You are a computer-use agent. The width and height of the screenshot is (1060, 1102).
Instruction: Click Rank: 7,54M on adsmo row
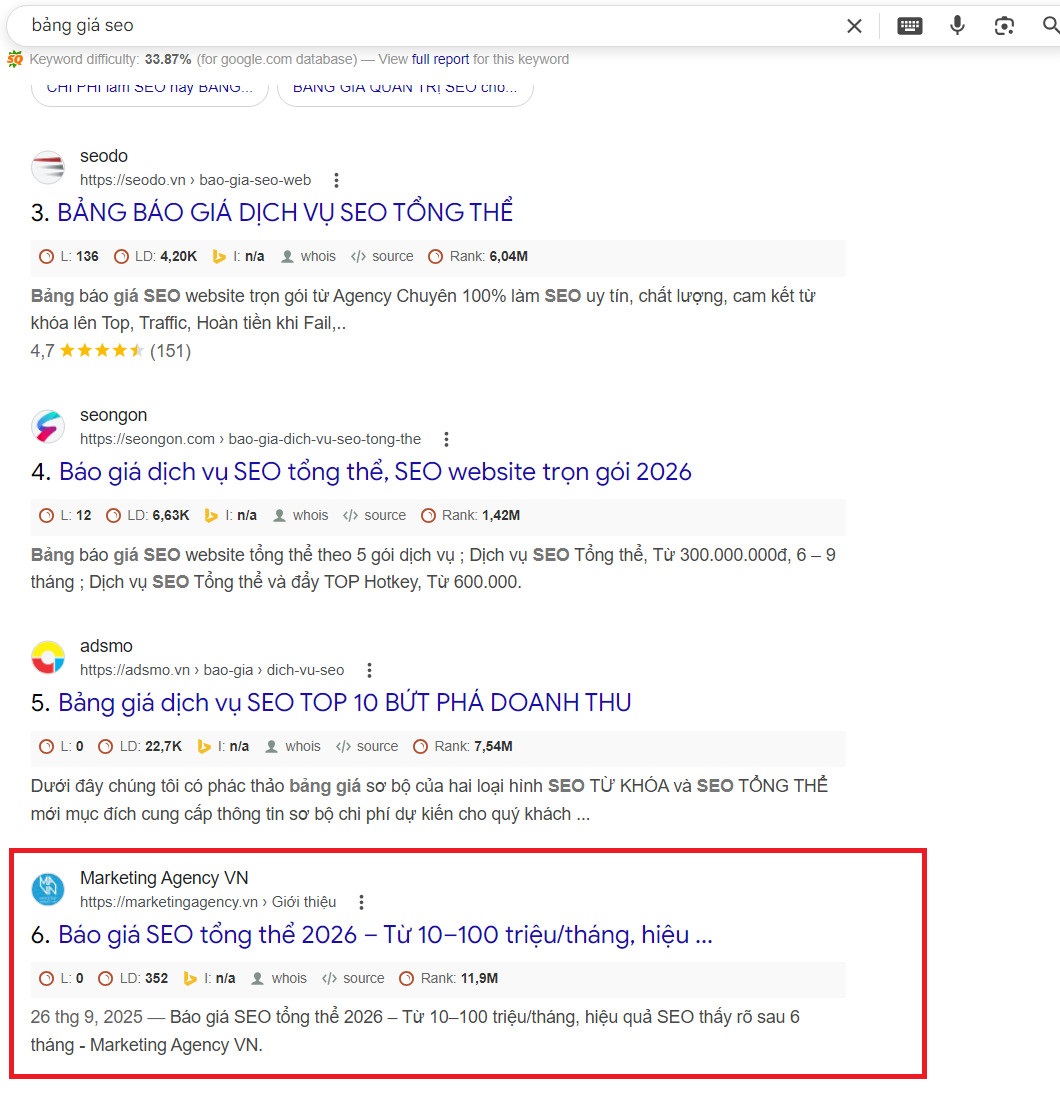click(463, 746)
